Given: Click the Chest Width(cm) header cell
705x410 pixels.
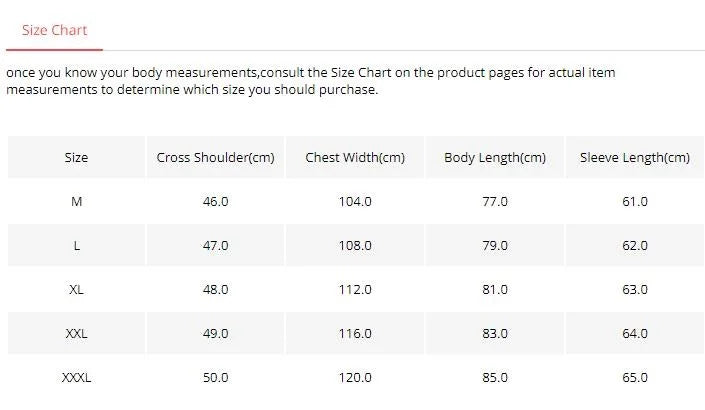Looking at the screenshot, I should pos(355,157).
